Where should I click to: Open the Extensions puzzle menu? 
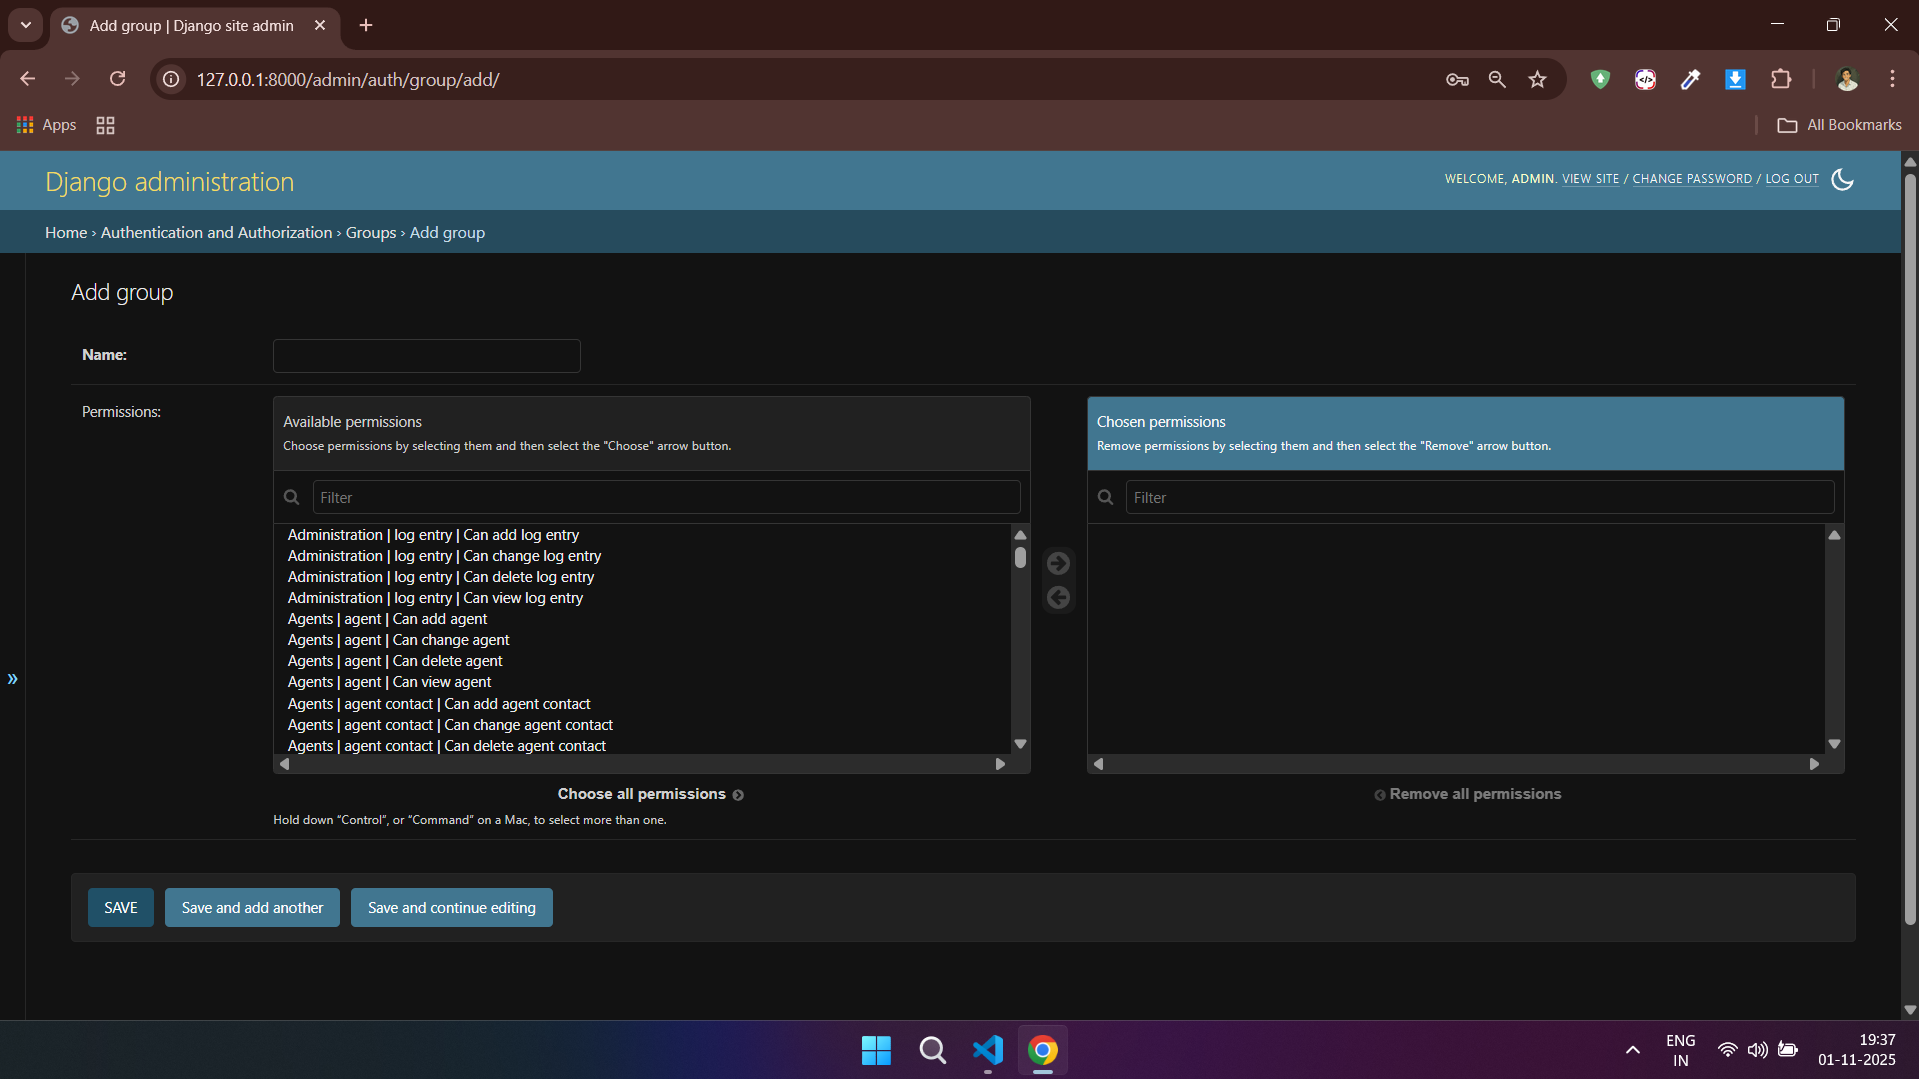1781,79
